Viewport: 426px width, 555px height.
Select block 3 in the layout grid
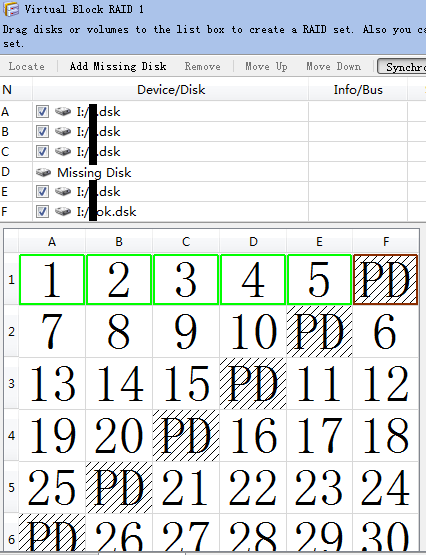tap(186, 279)
